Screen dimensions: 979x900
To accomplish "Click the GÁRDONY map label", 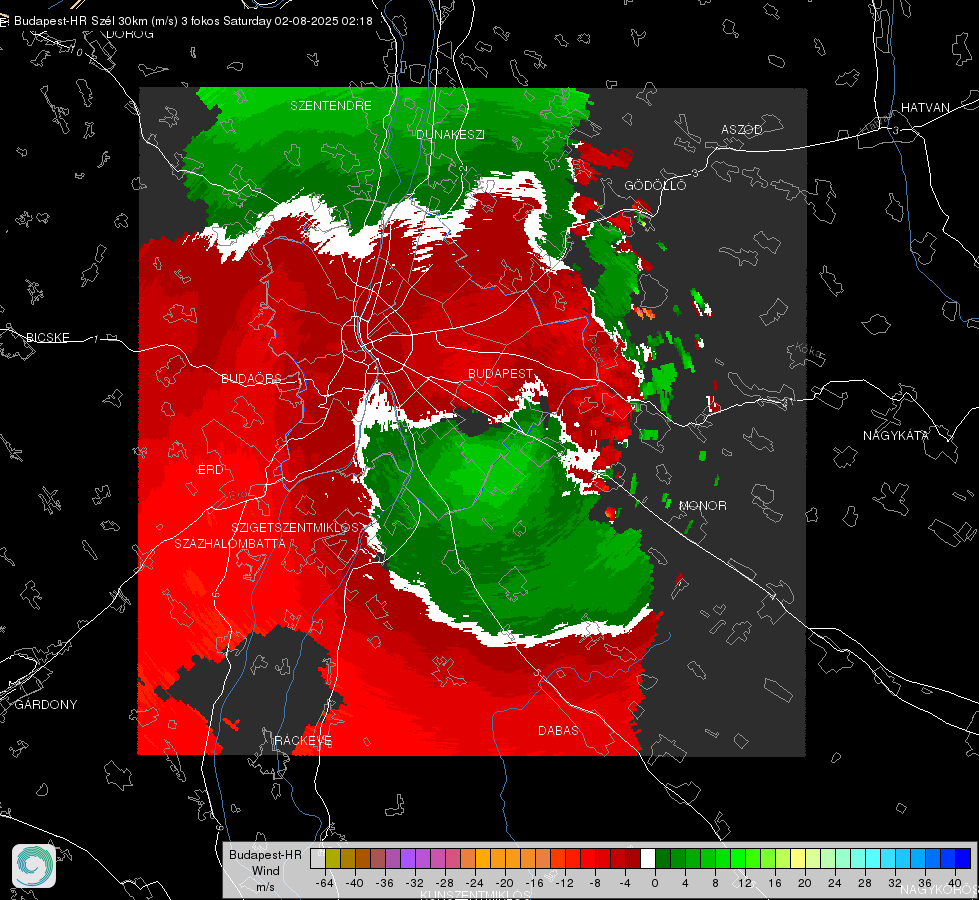I will pyautogui.click(x=46, y=705).
